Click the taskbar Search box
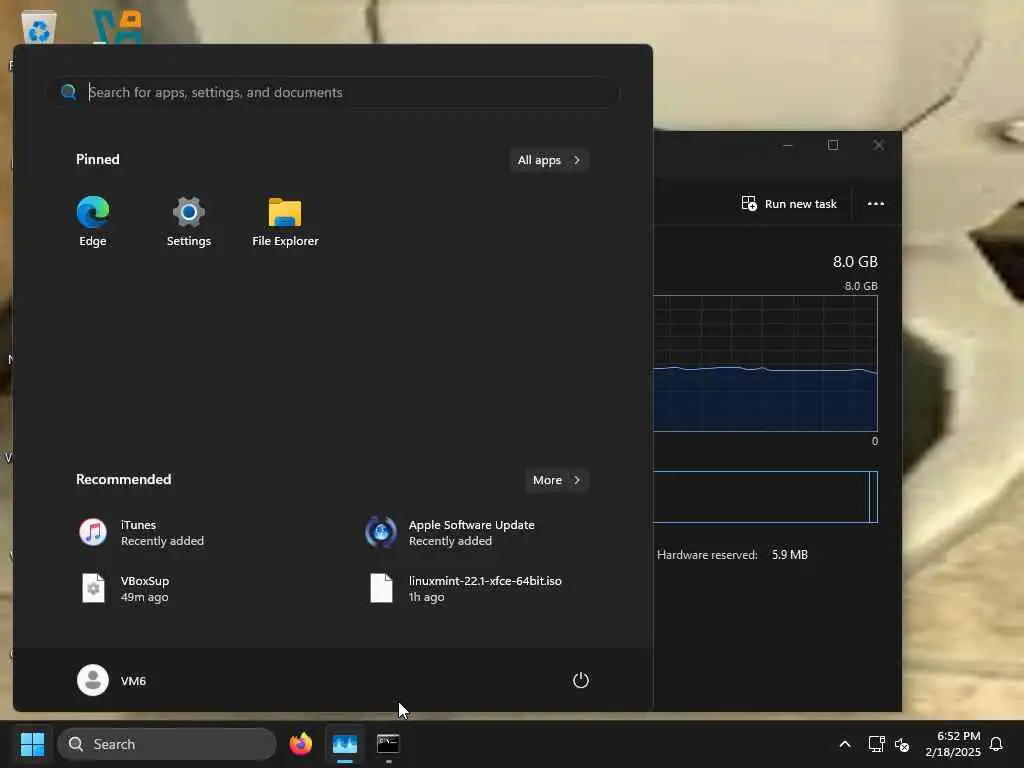 click(167, 744)
